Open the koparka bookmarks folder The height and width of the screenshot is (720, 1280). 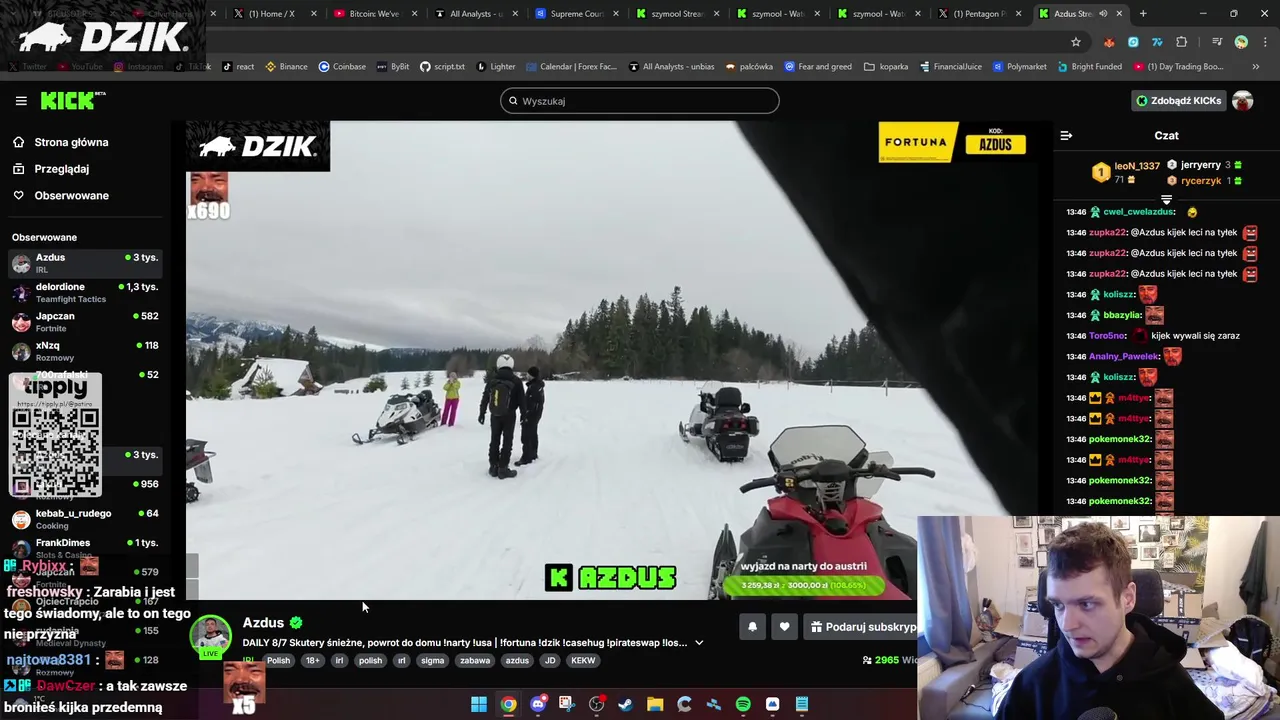886,66
